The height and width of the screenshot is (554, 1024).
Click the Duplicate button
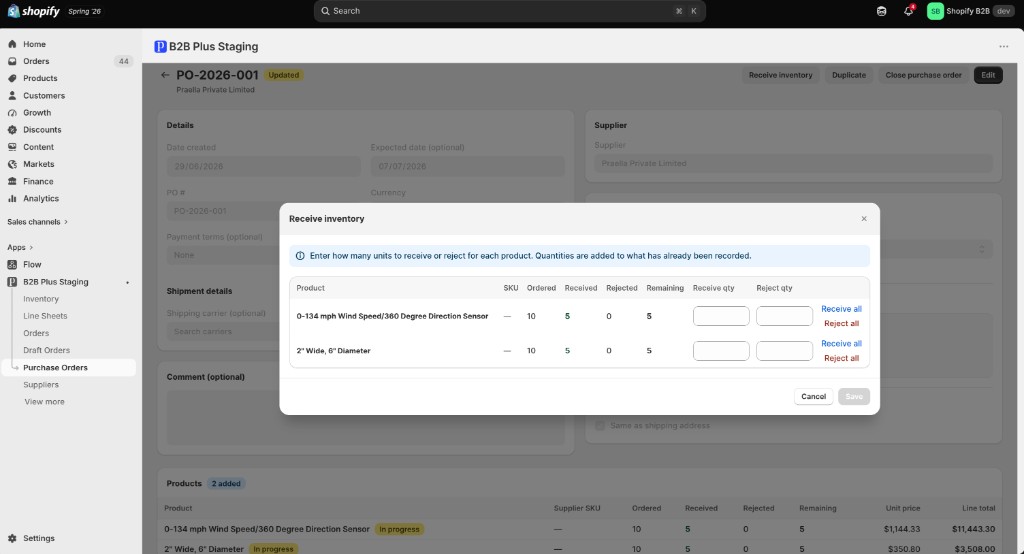[x=849, y=75]
